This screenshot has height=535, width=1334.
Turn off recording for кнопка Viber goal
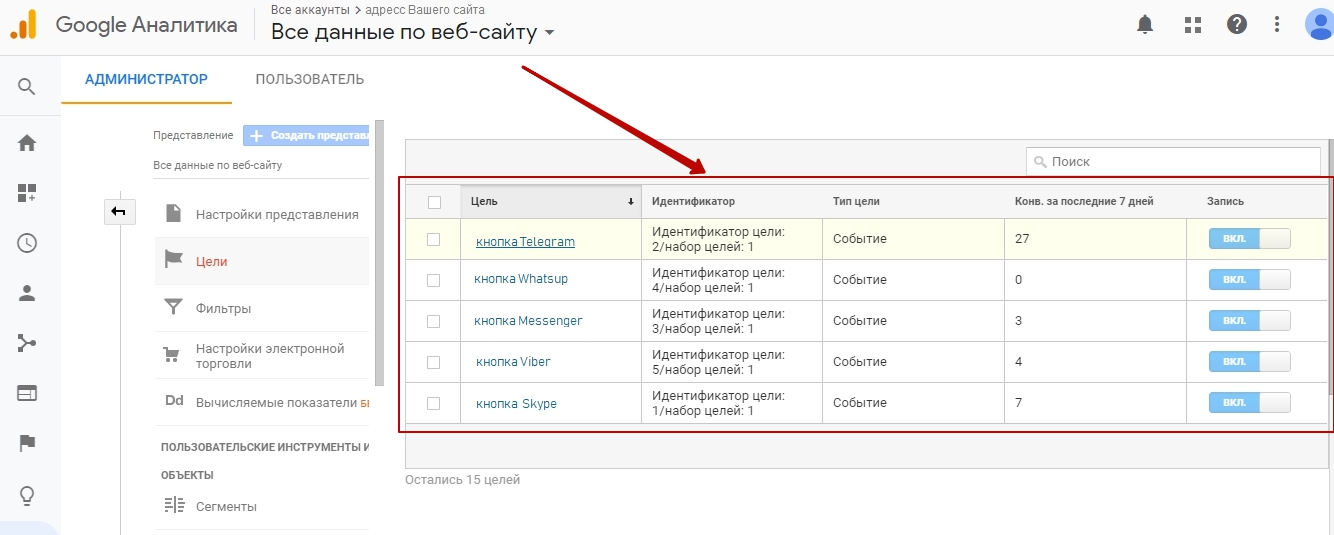click(x=1249, y=361)
